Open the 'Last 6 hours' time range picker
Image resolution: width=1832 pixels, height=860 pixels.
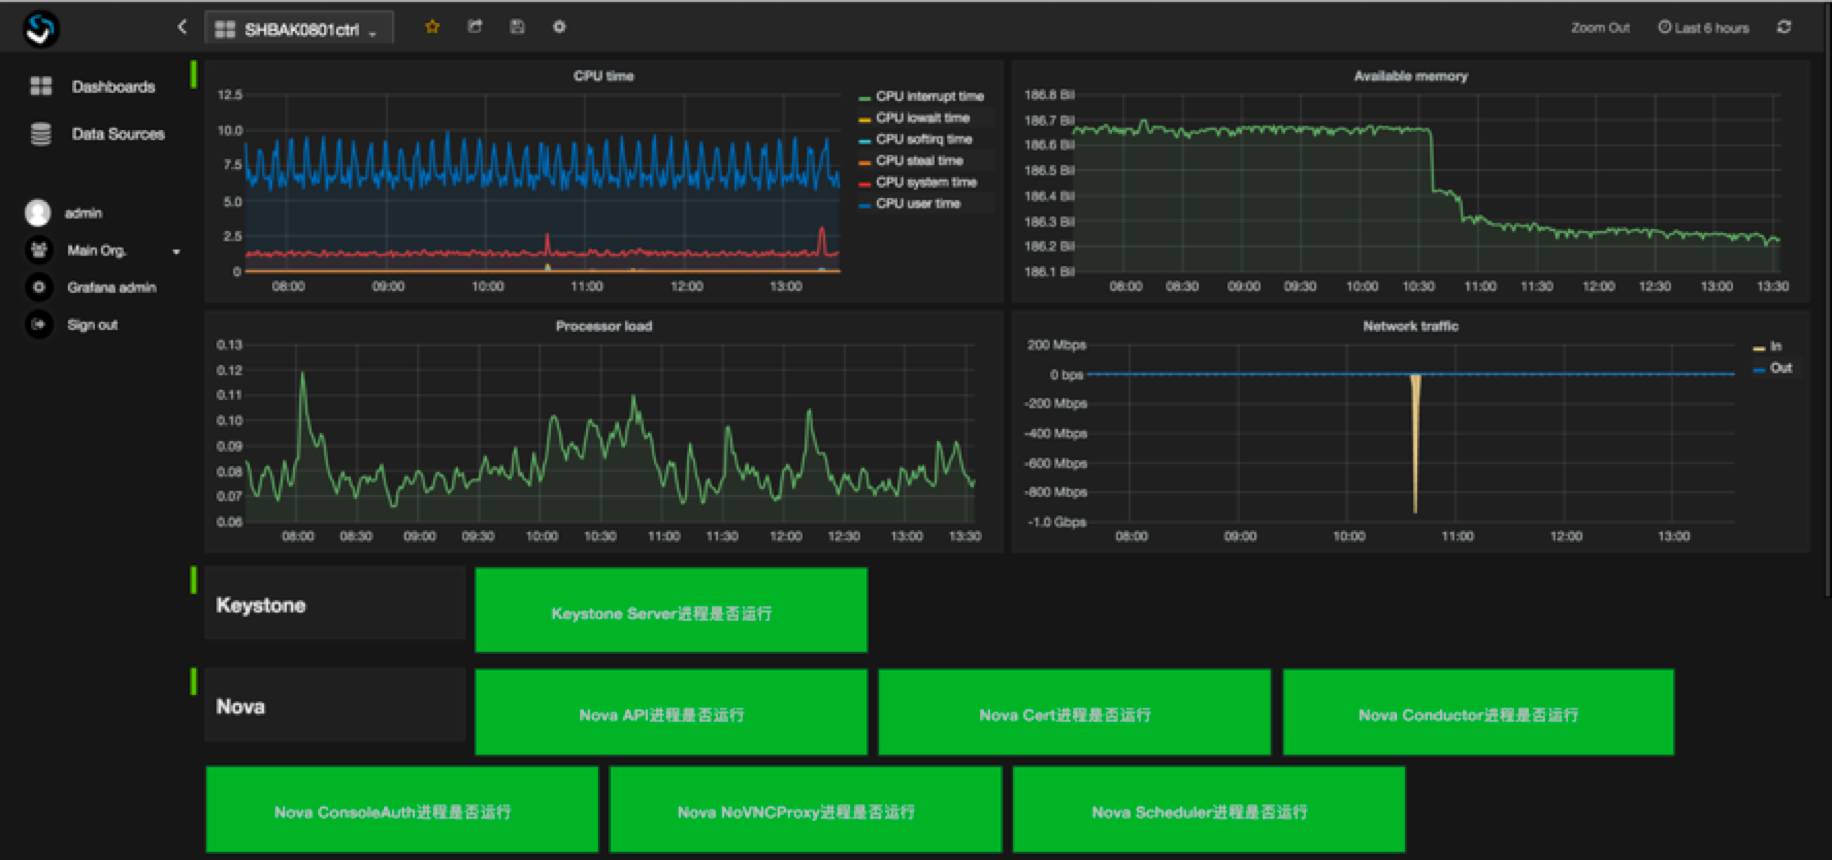tap(1704, 28)
